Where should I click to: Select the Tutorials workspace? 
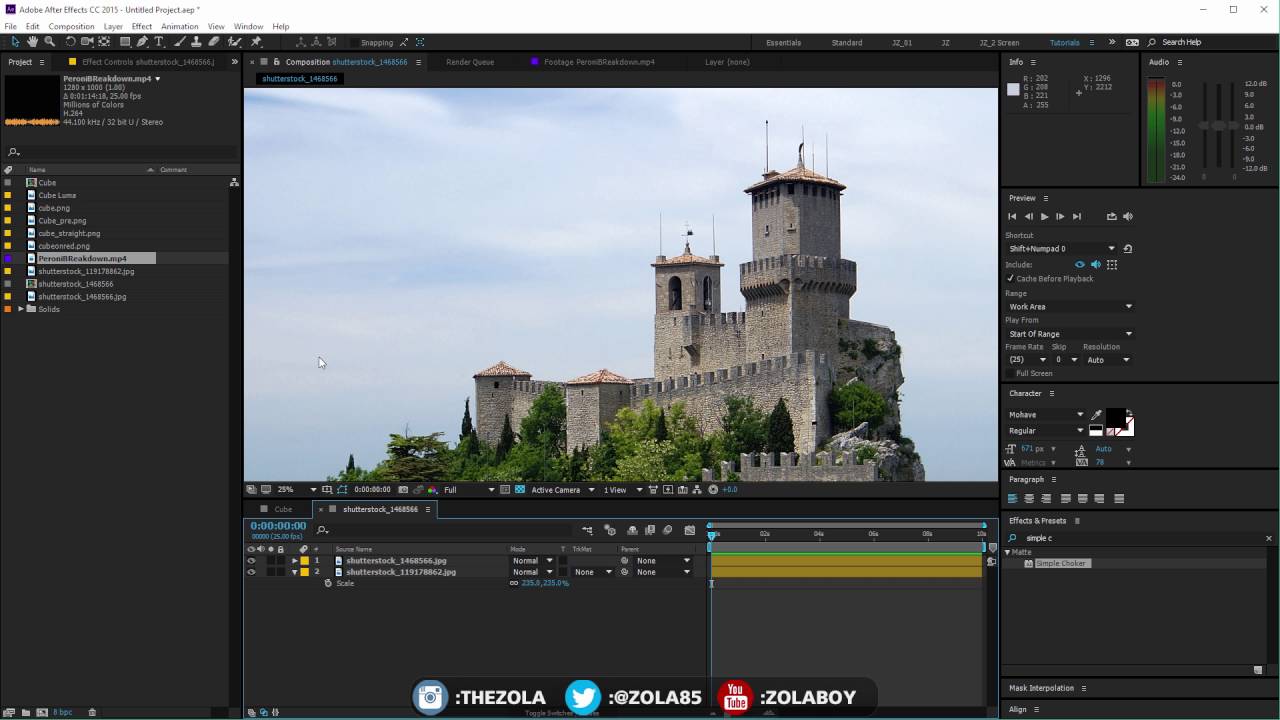point(1064,43)
